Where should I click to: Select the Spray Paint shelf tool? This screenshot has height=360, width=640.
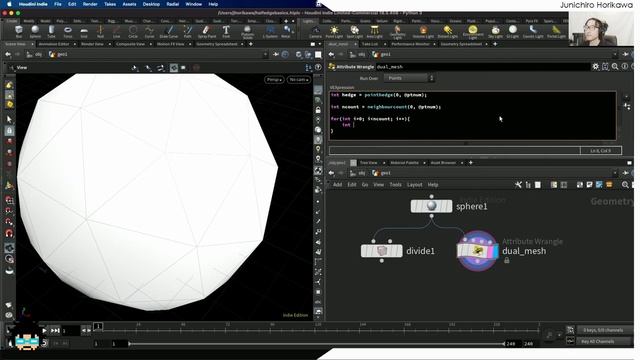[x=207, y=31]
